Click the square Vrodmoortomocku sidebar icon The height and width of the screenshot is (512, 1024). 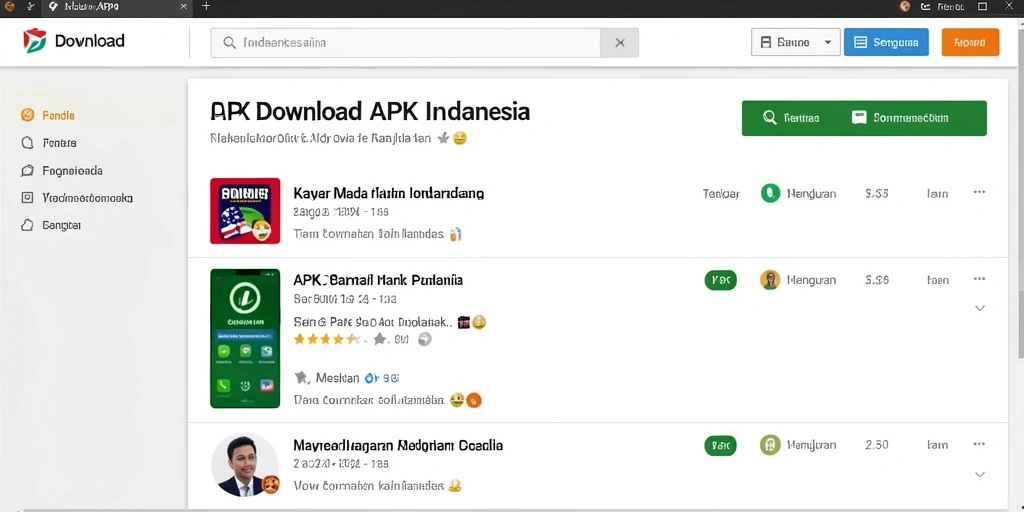[x=27, y=197]
